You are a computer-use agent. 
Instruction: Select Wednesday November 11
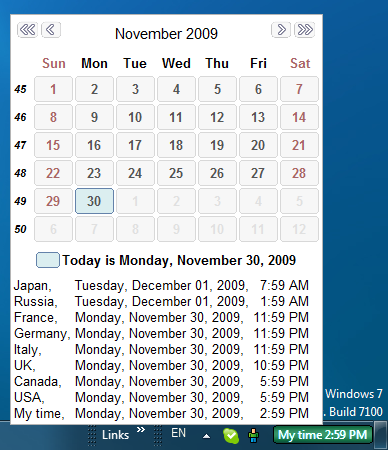(176, 117)
